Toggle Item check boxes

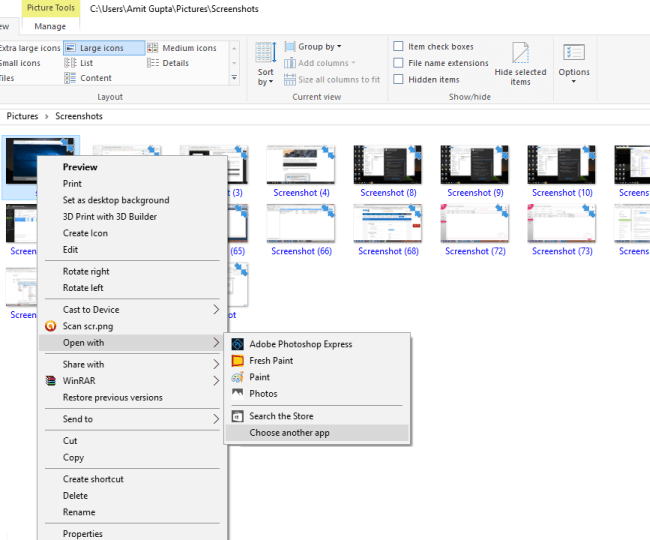pyautogui.click(x=398, y=46)
